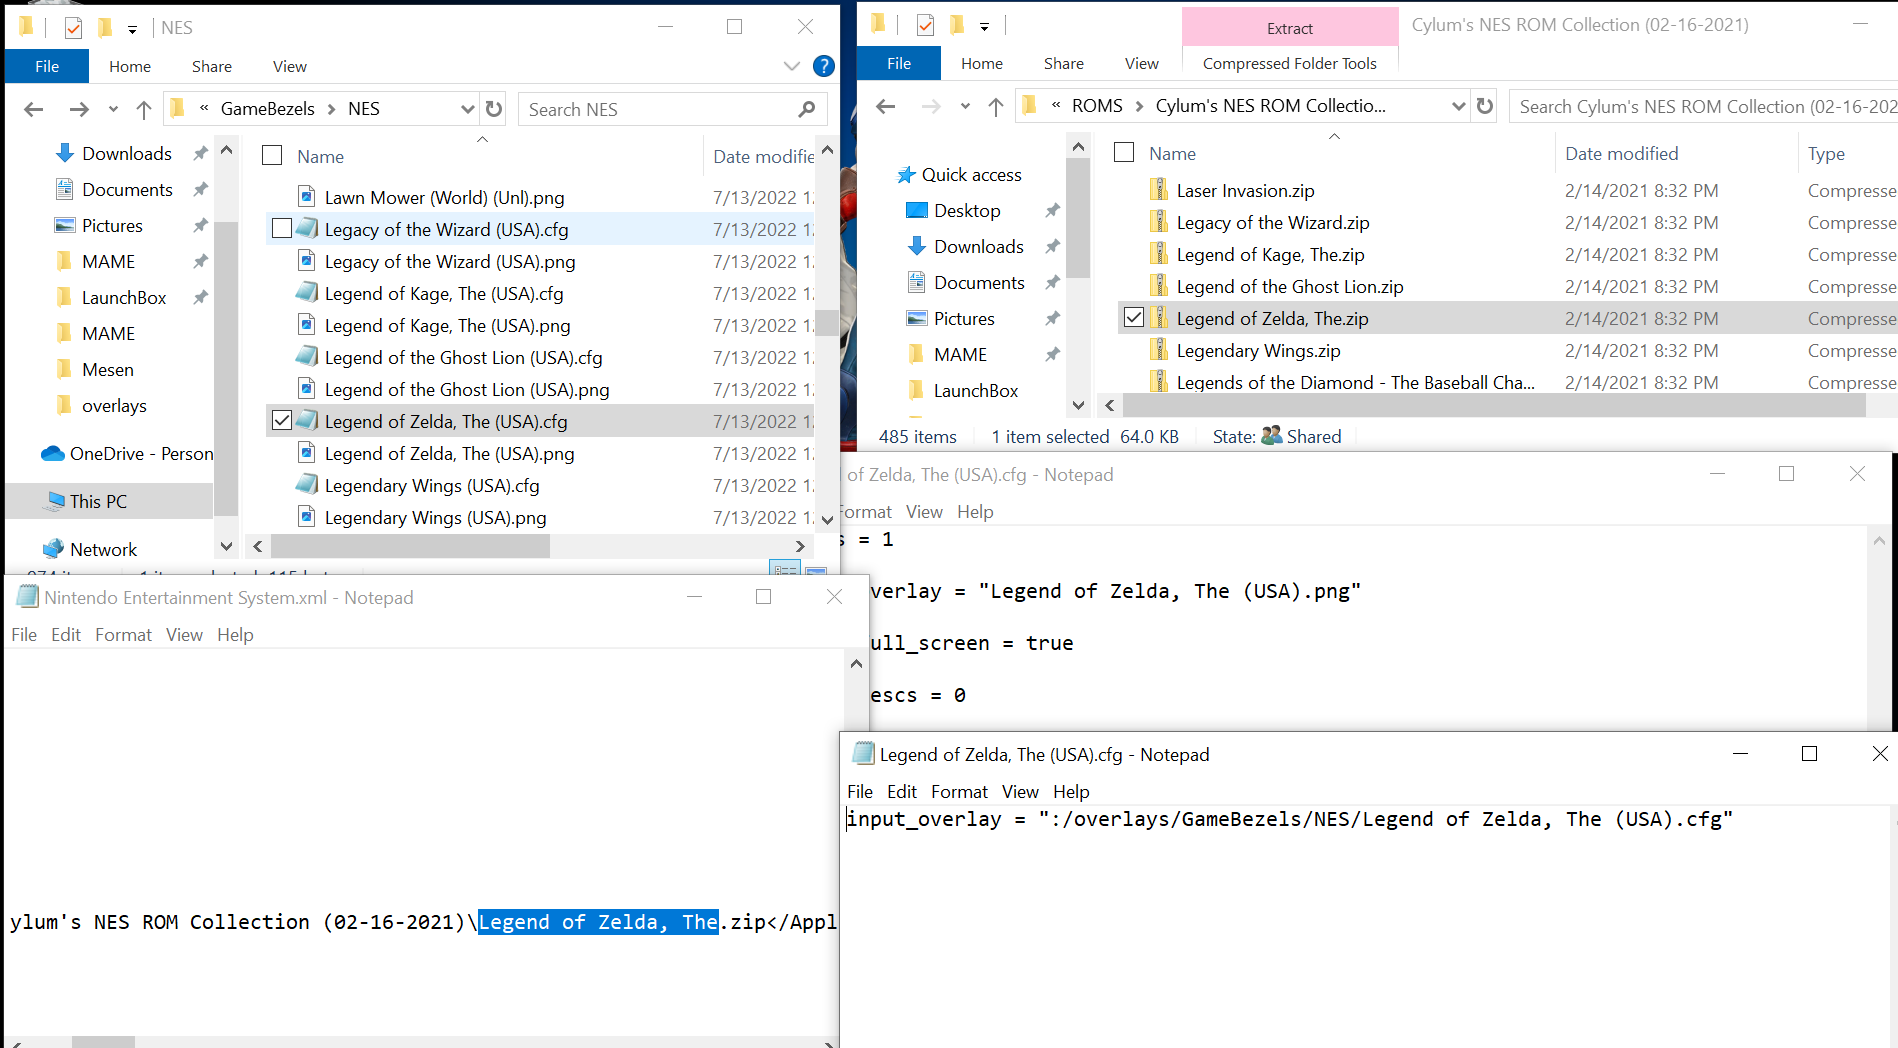Sort NES files by Name column
Screen dimensions: 1898x1048
[320, 156]
